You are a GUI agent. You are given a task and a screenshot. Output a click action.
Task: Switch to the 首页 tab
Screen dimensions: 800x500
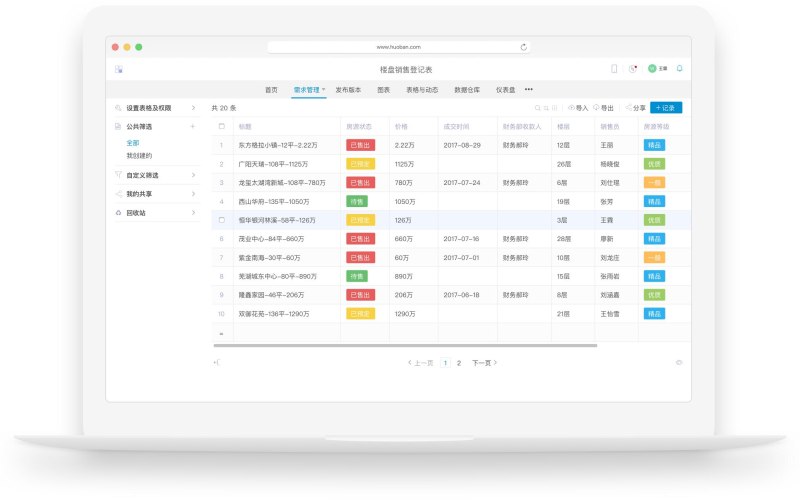coord(271,90)
